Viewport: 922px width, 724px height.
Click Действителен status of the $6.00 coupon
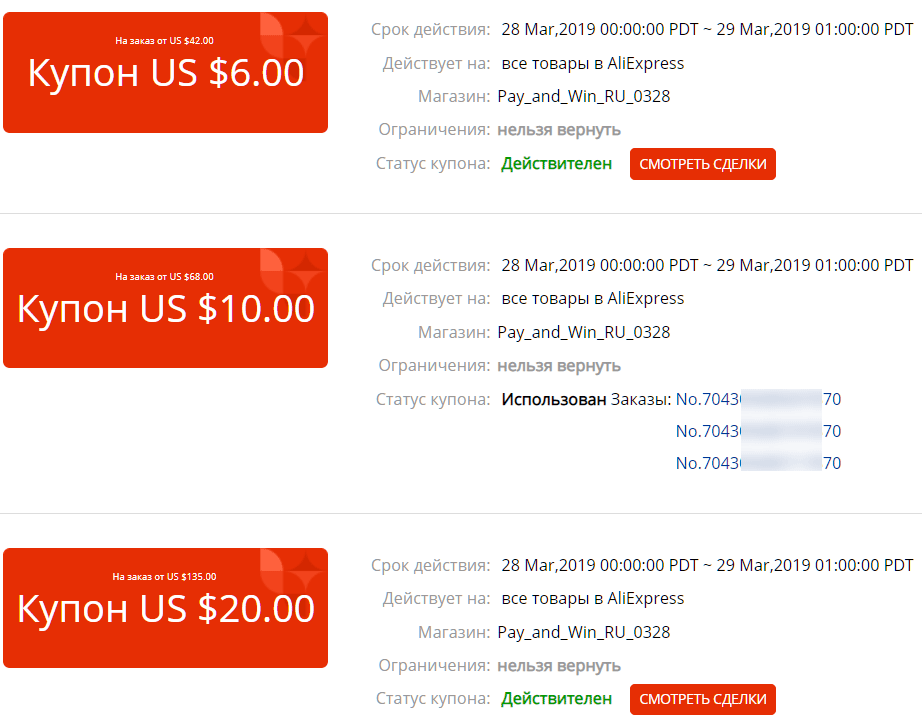(x=556, y=164)
